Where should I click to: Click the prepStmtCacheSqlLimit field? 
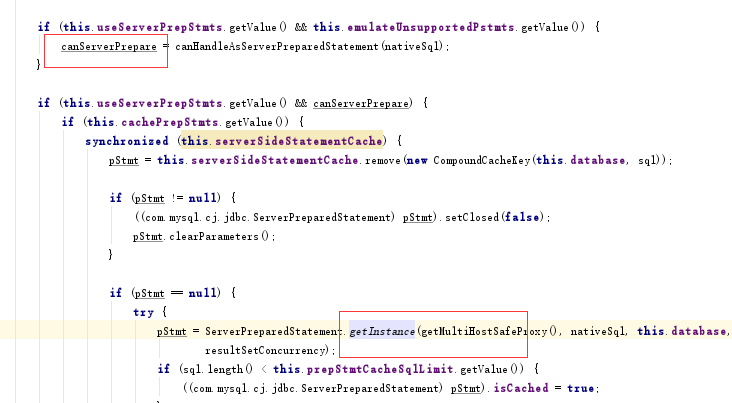coord(380,369)
